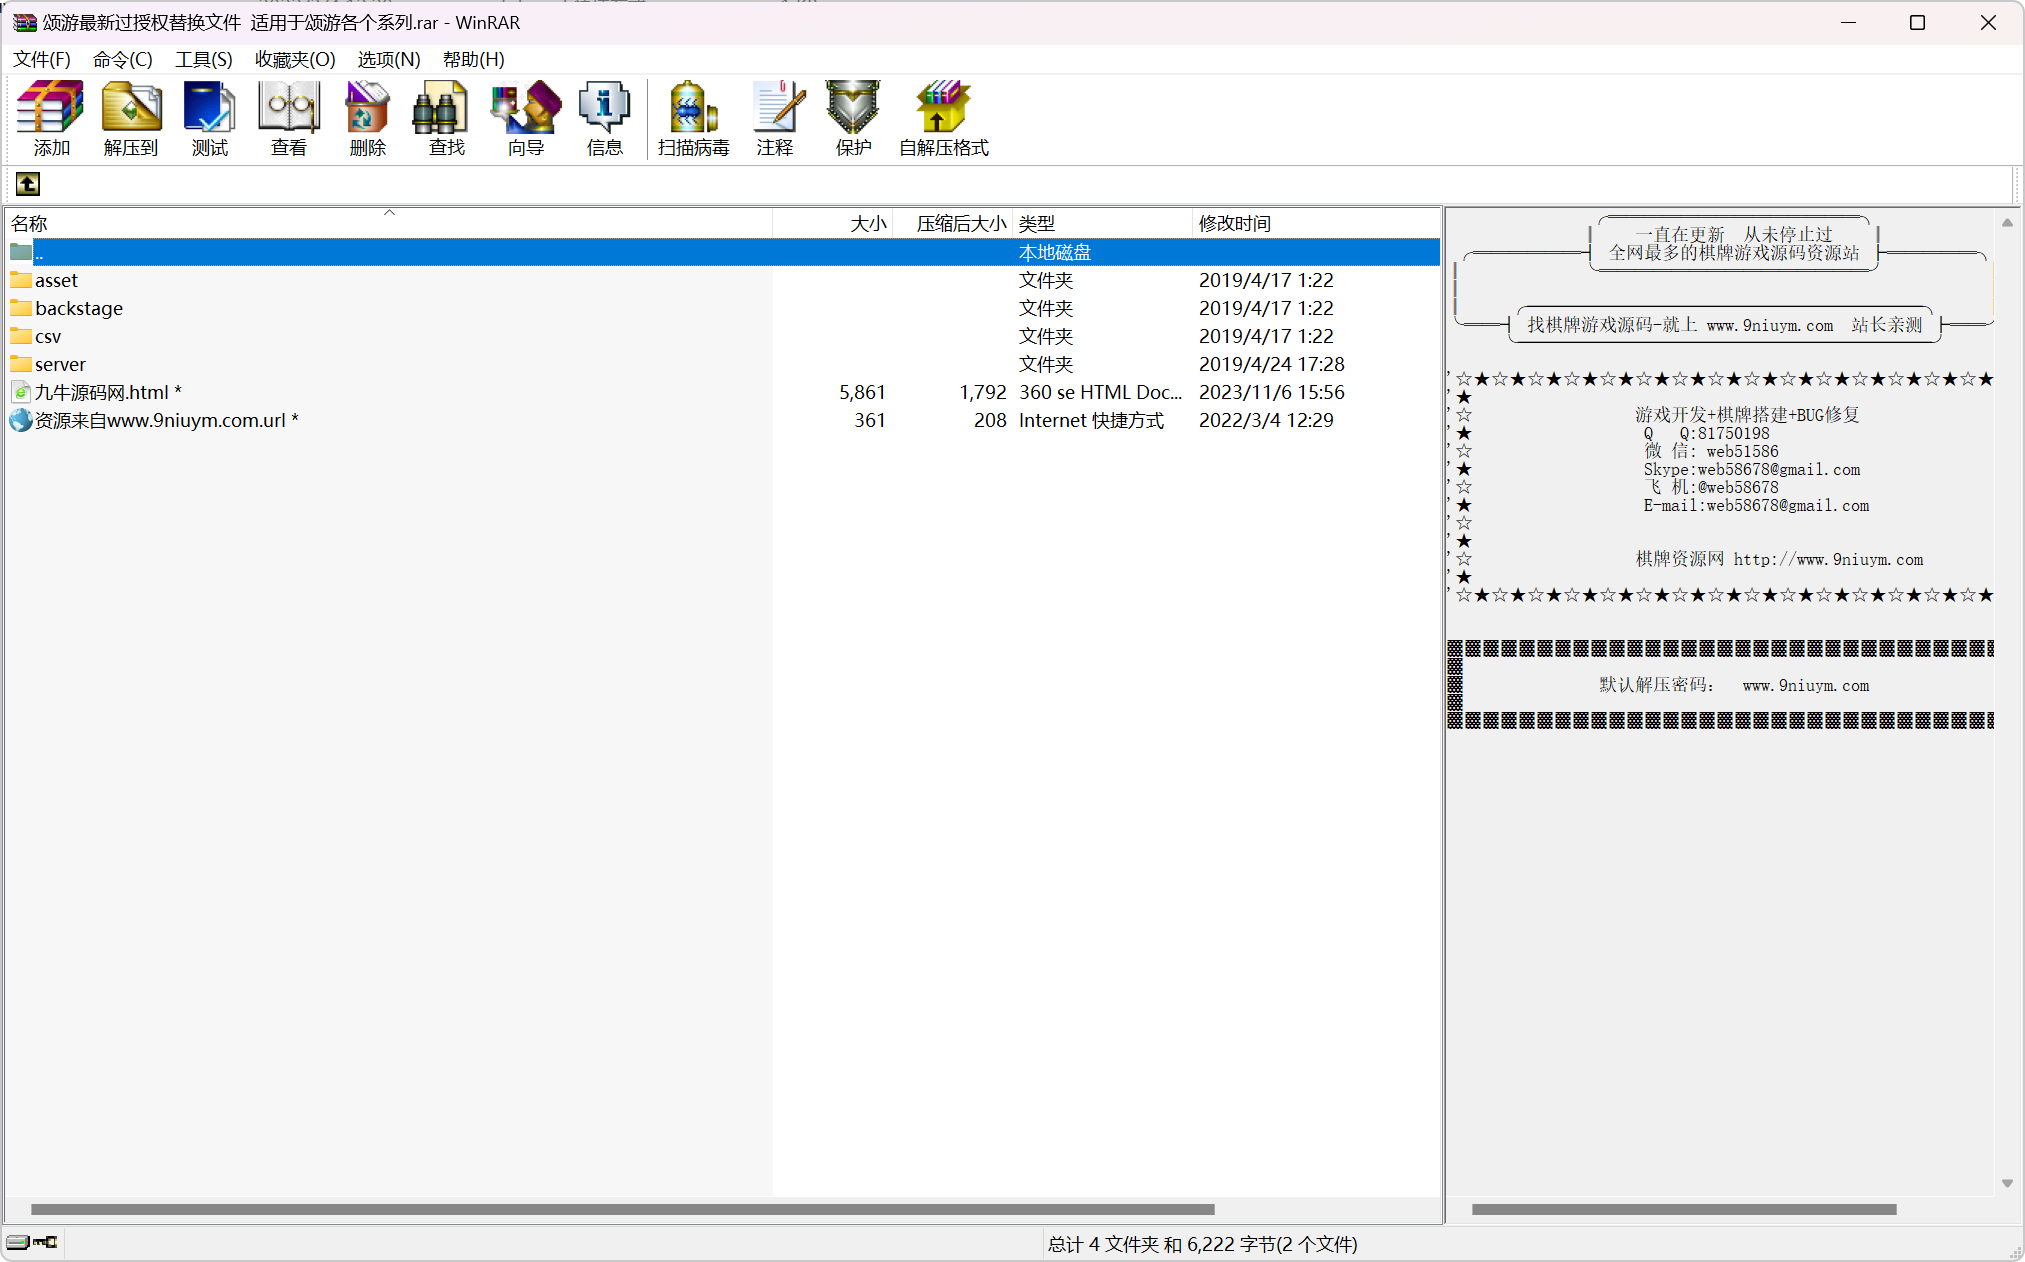Click the Extract To (解压到) icon
The image size is (2025, 1262).
pos(131,119)
